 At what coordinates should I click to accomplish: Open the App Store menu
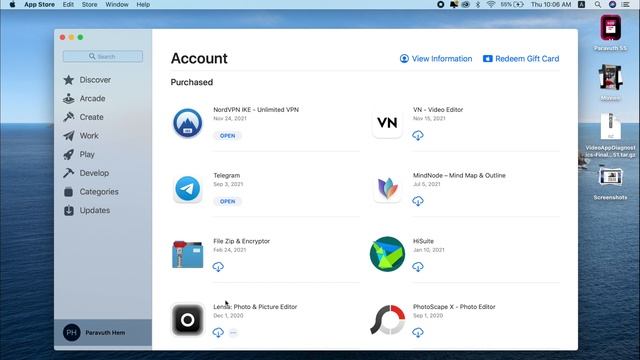[x=39, y=4]
